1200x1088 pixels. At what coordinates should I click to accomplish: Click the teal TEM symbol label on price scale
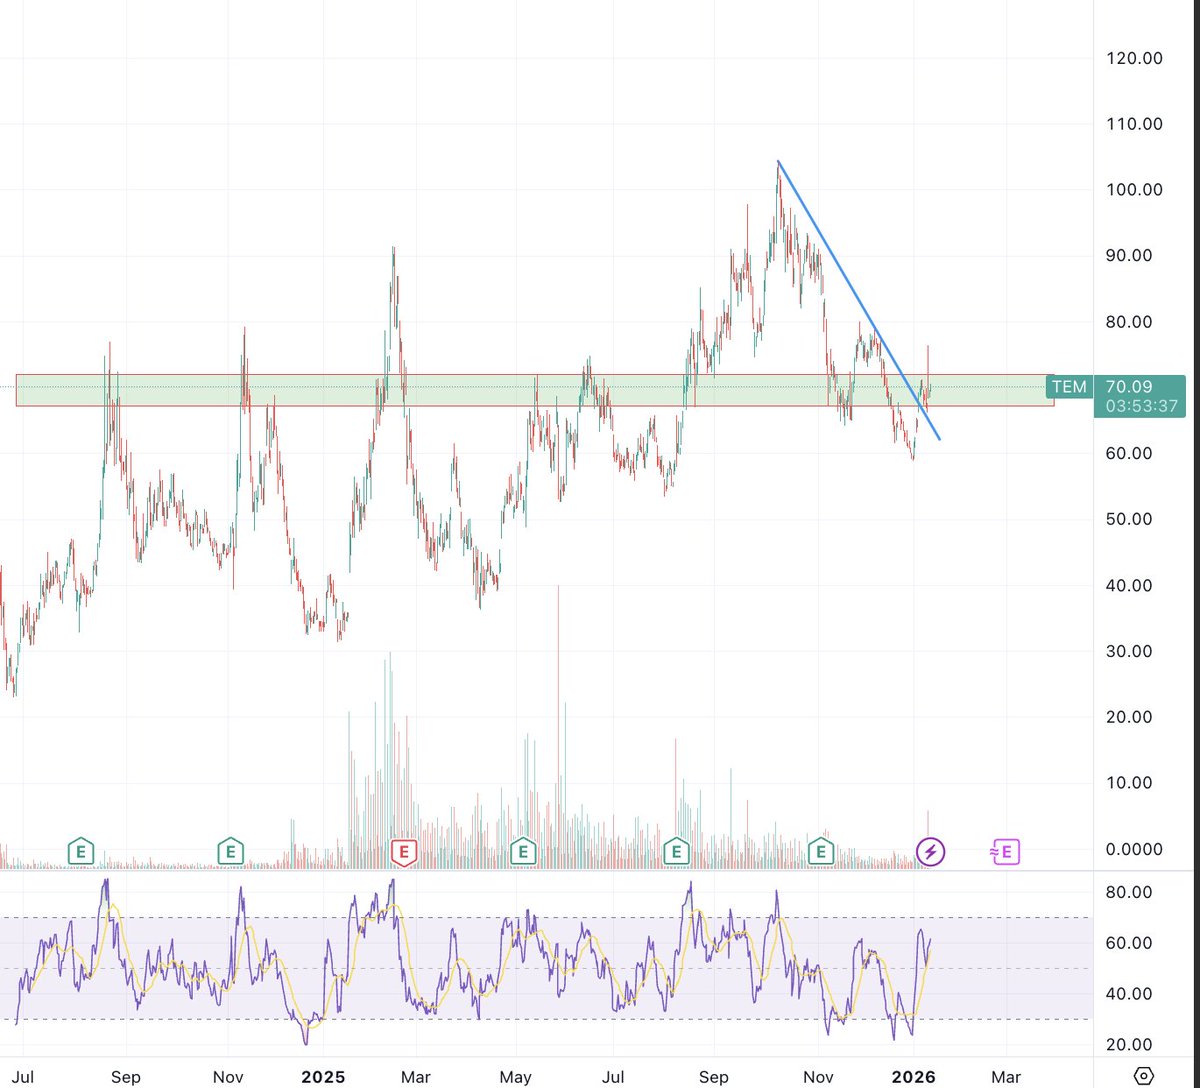(x=1069, y=387)
